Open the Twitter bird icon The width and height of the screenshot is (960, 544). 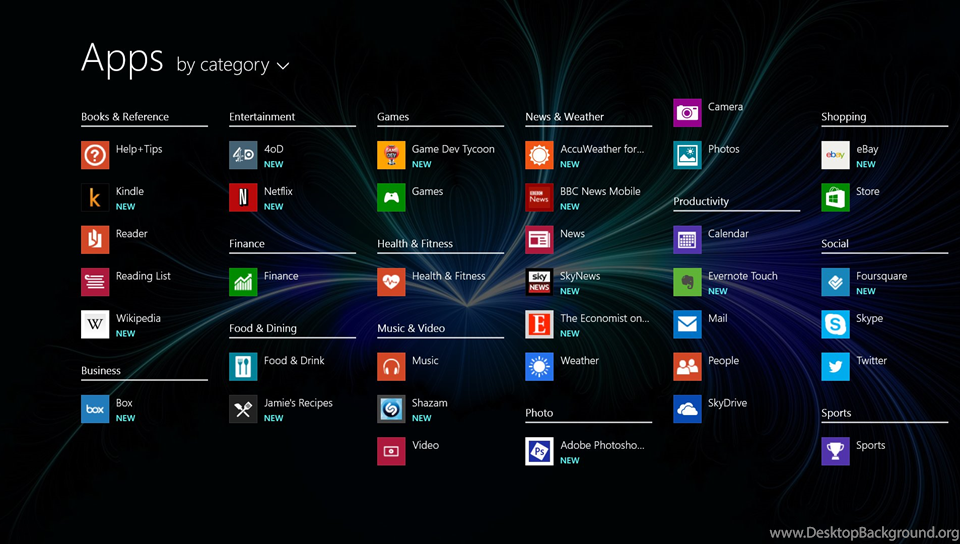coord(836,367)
